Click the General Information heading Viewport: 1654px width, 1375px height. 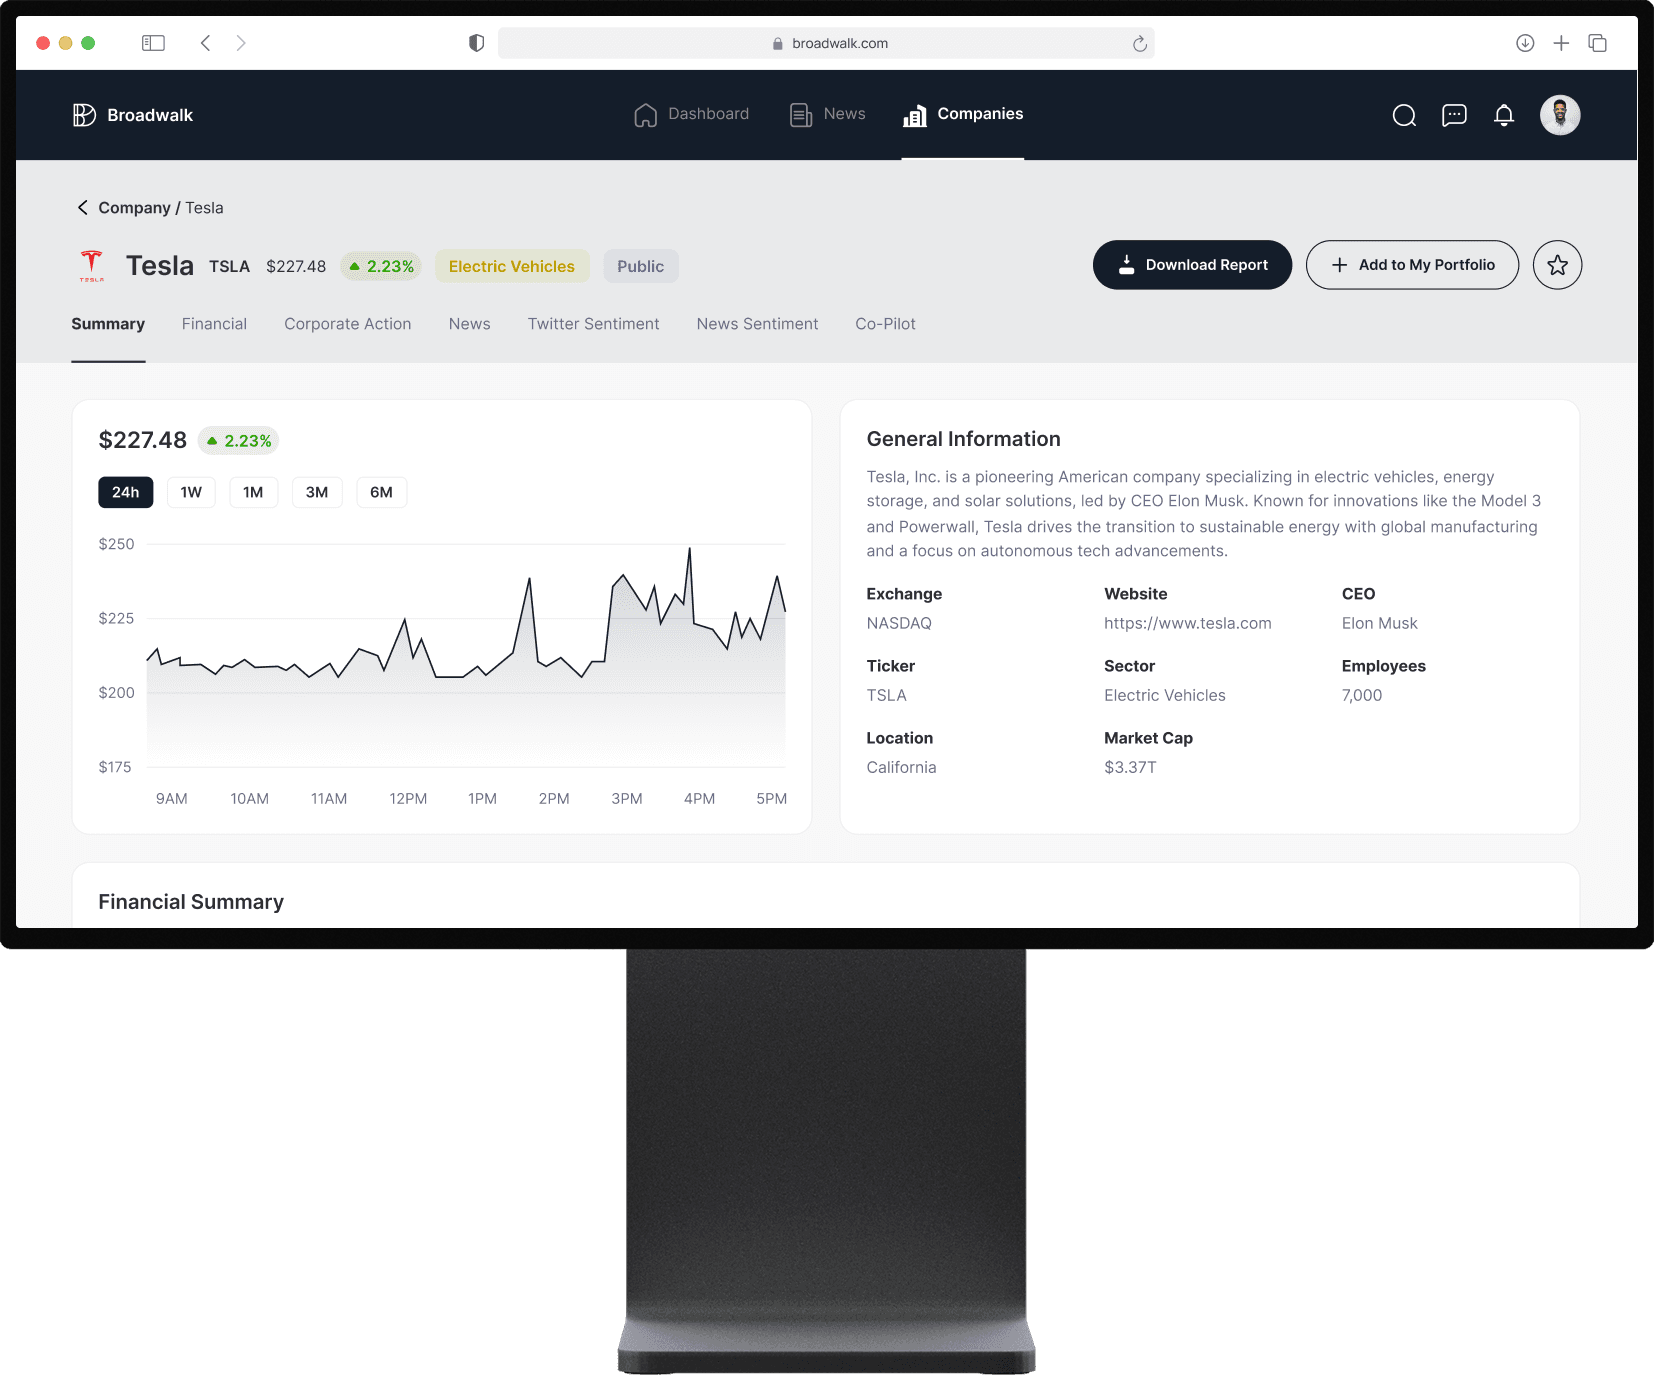(x=963, y=439)
